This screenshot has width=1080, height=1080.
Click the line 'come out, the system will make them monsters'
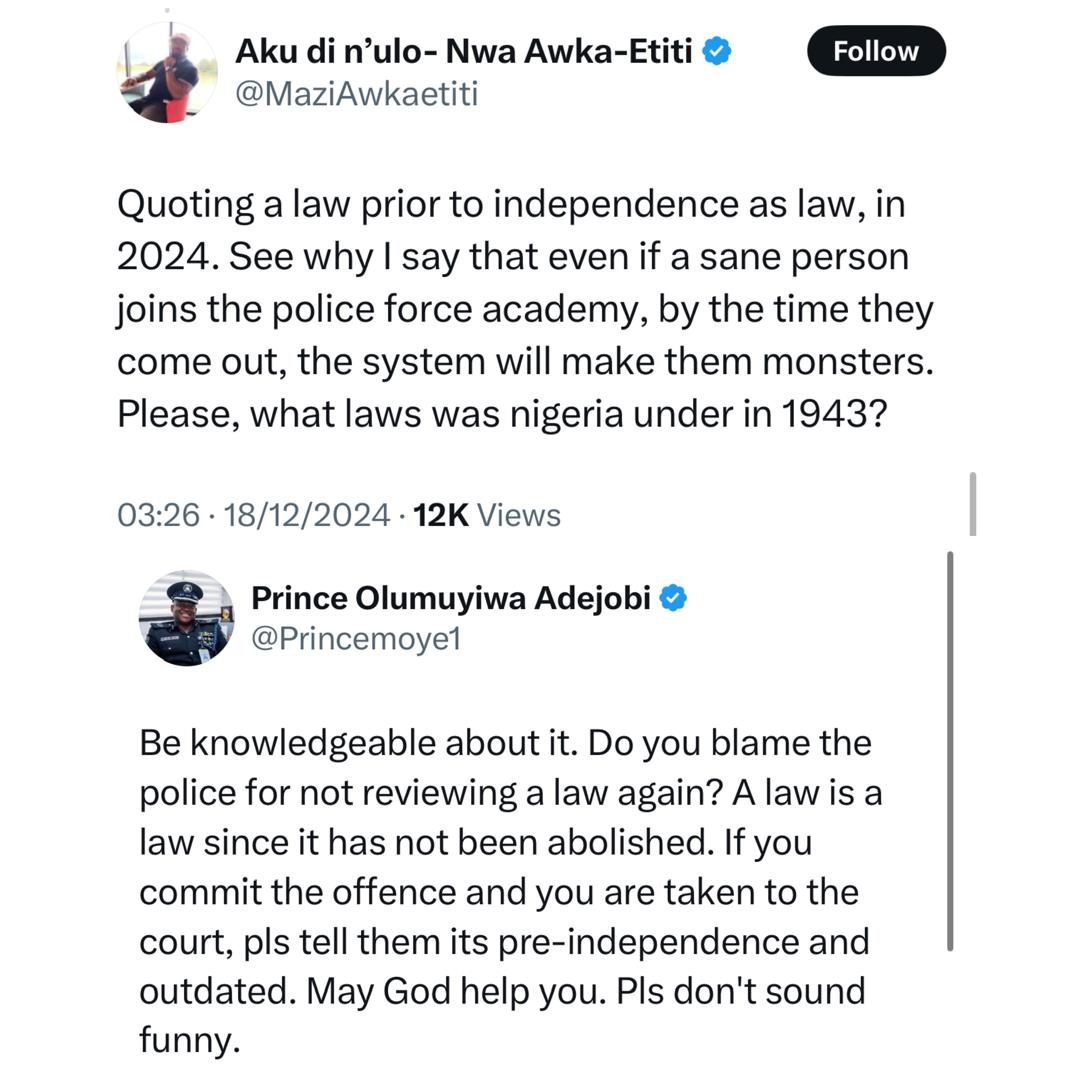click(524, 361)
